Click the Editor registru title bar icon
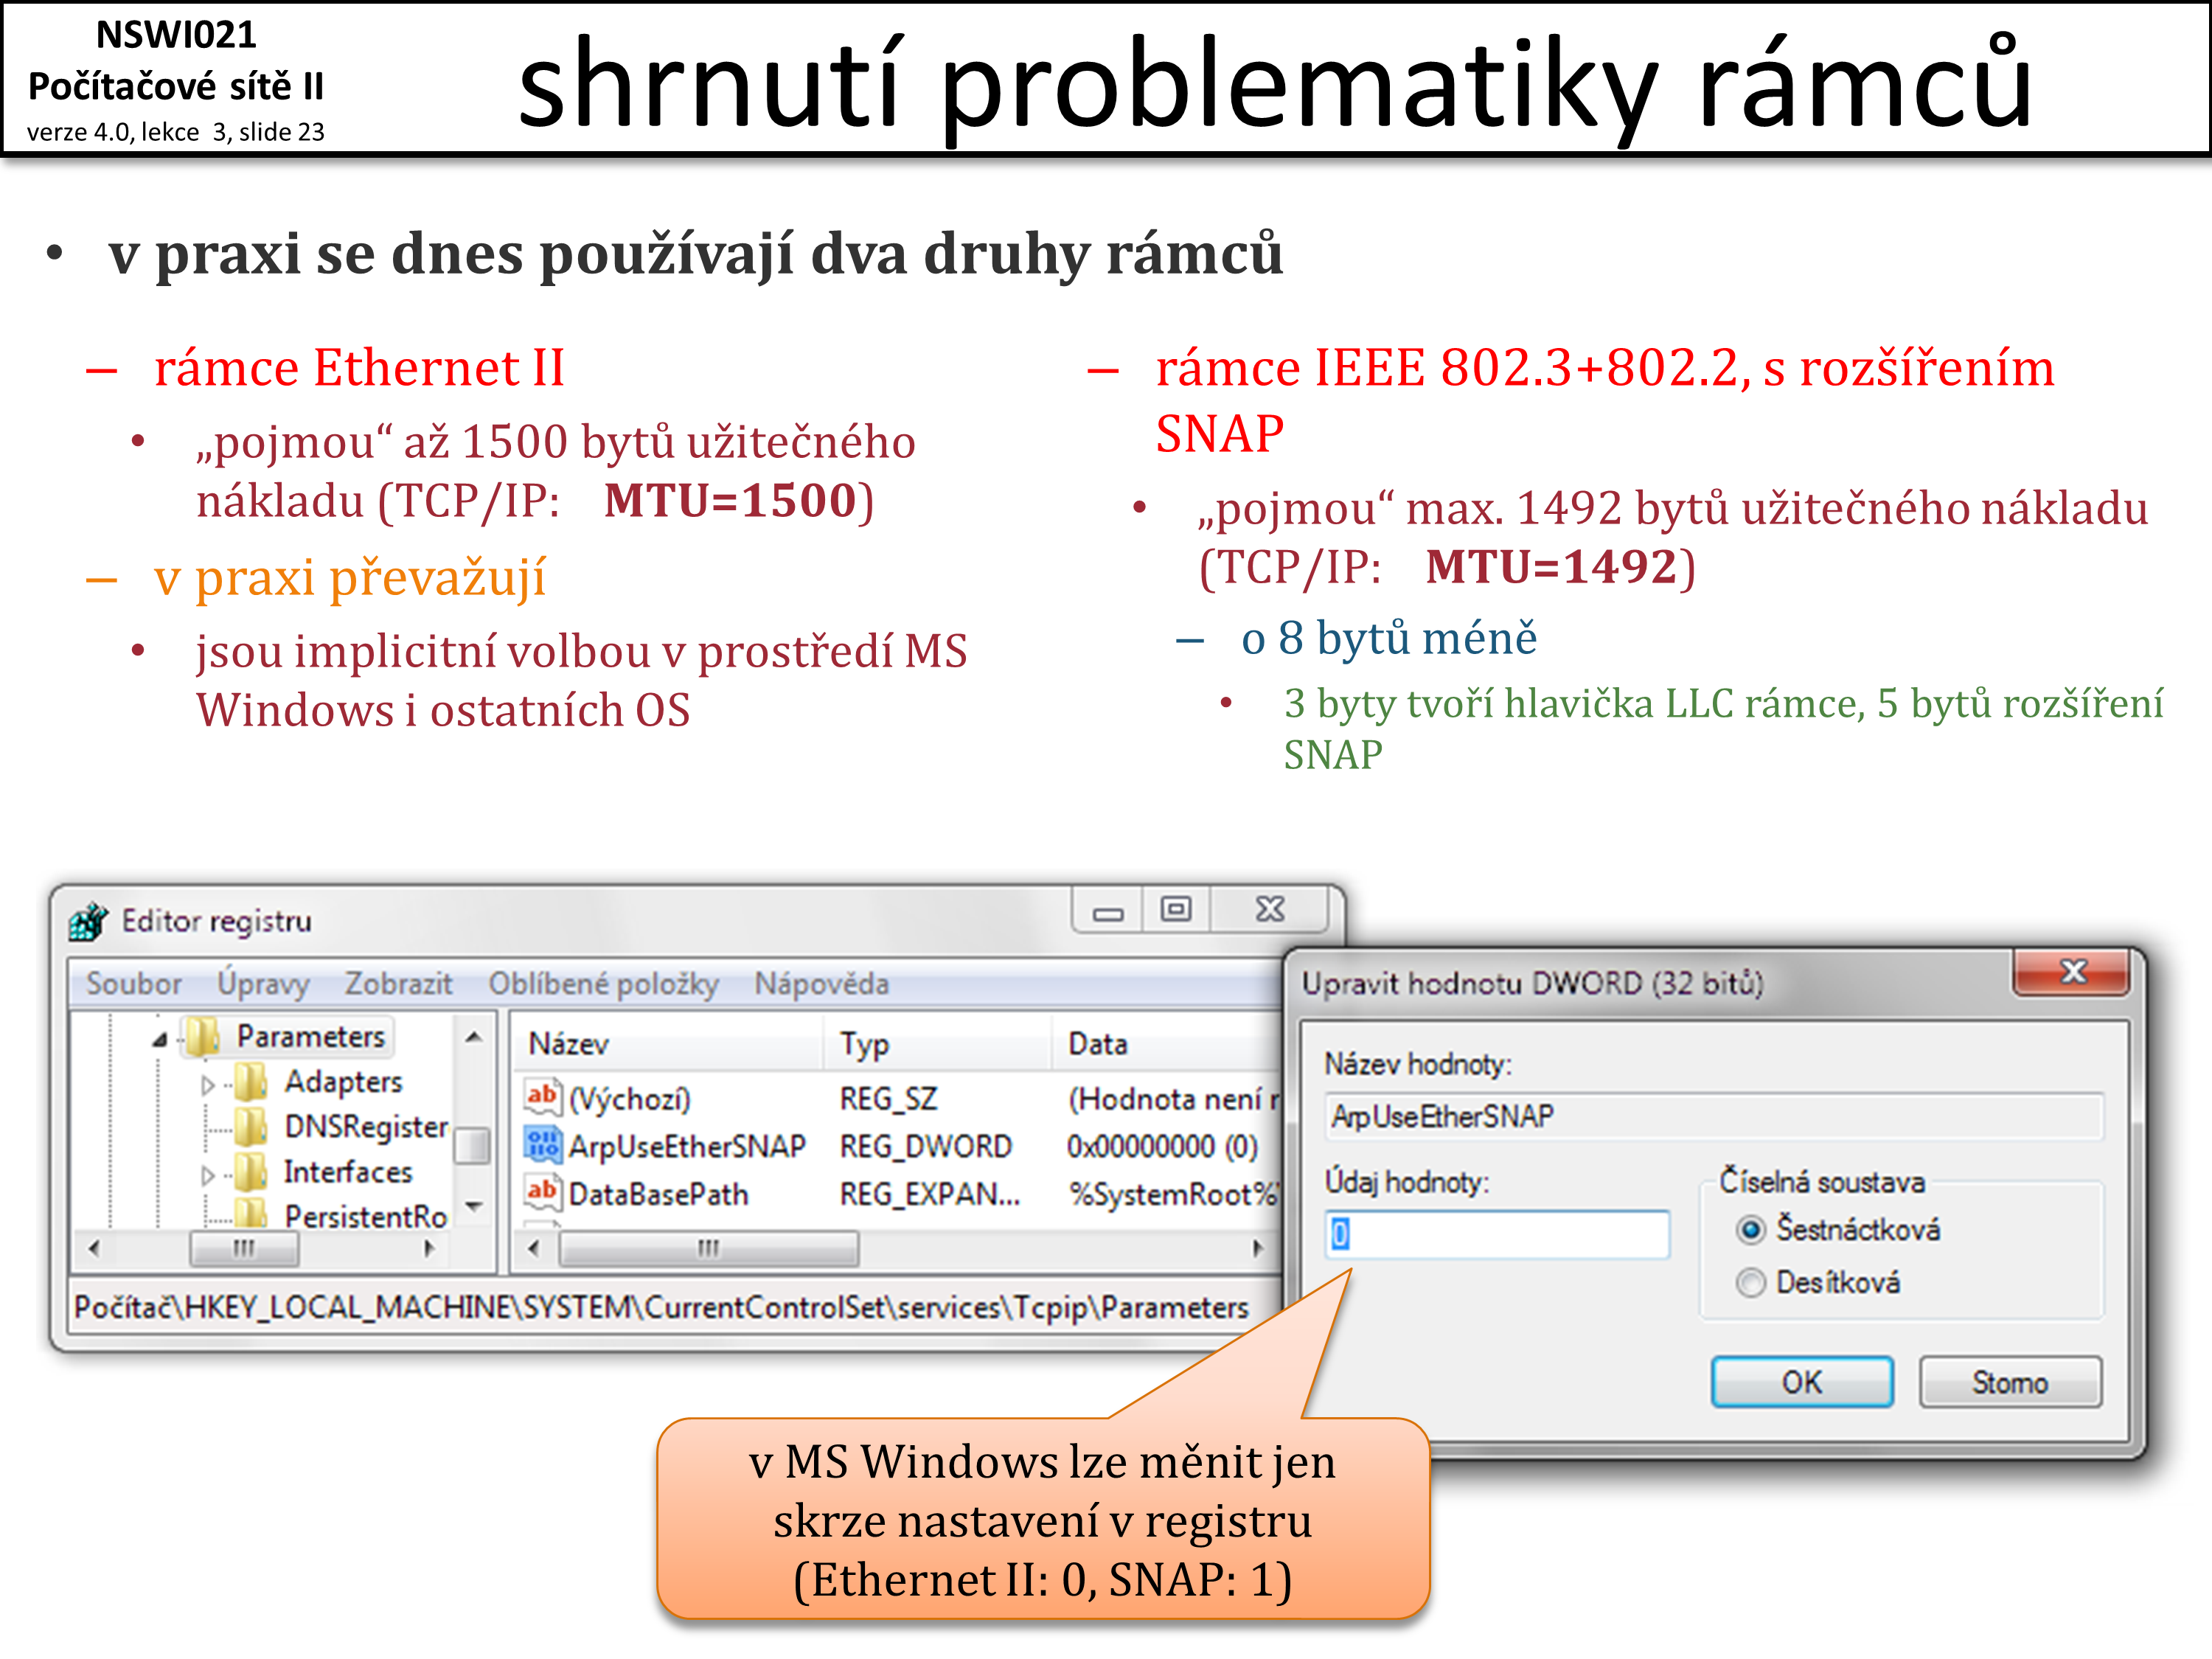 coord(88,921)
